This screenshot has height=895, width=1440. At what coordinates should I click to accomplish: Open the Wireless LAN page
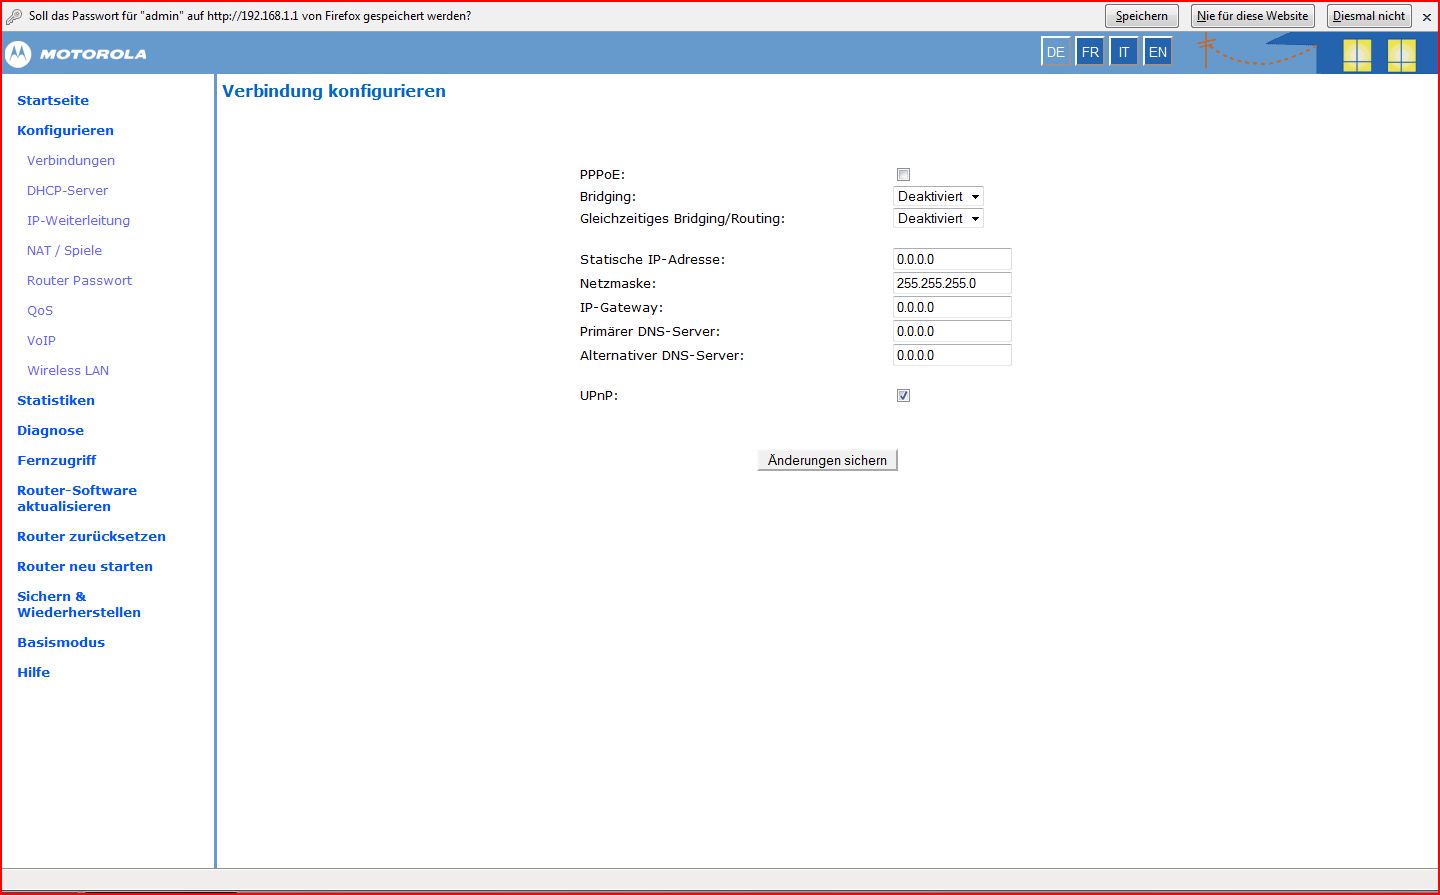pyautogui.click(x=68, y=370)
